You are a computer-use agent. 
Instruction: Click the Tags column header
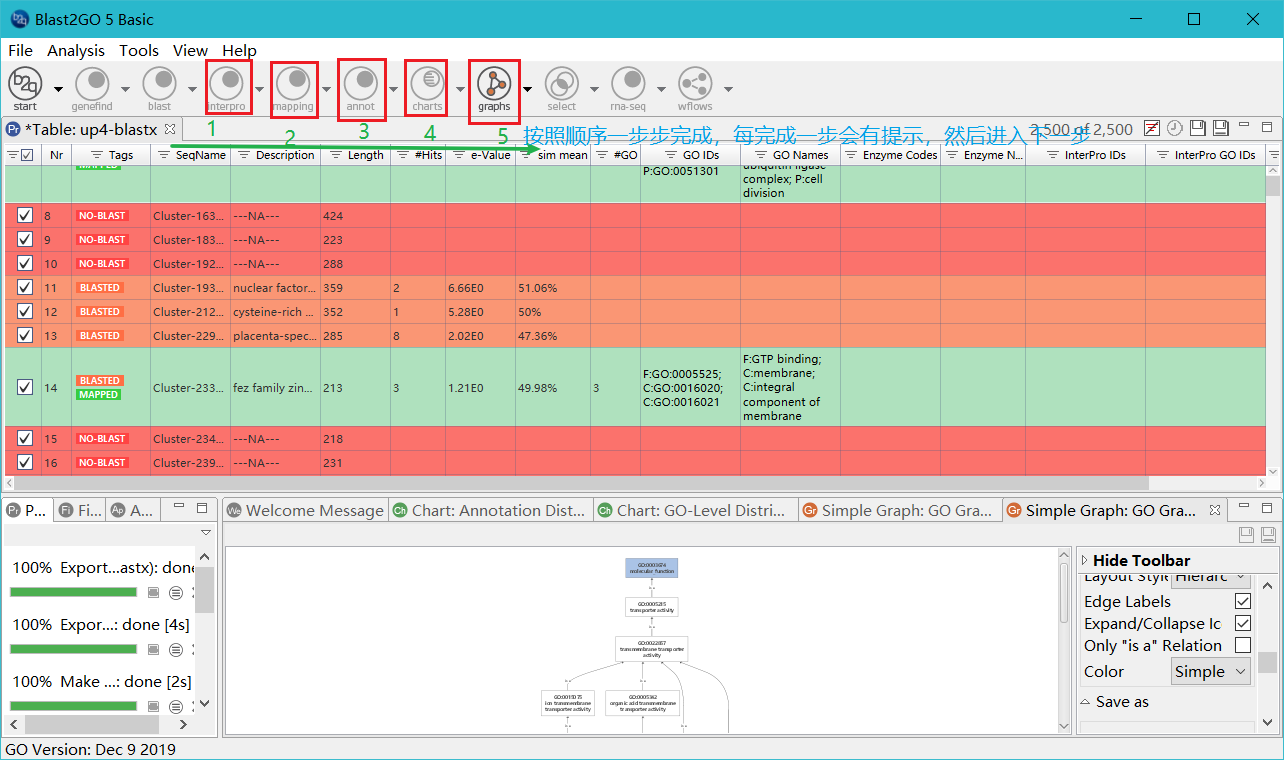pos(111,155)
